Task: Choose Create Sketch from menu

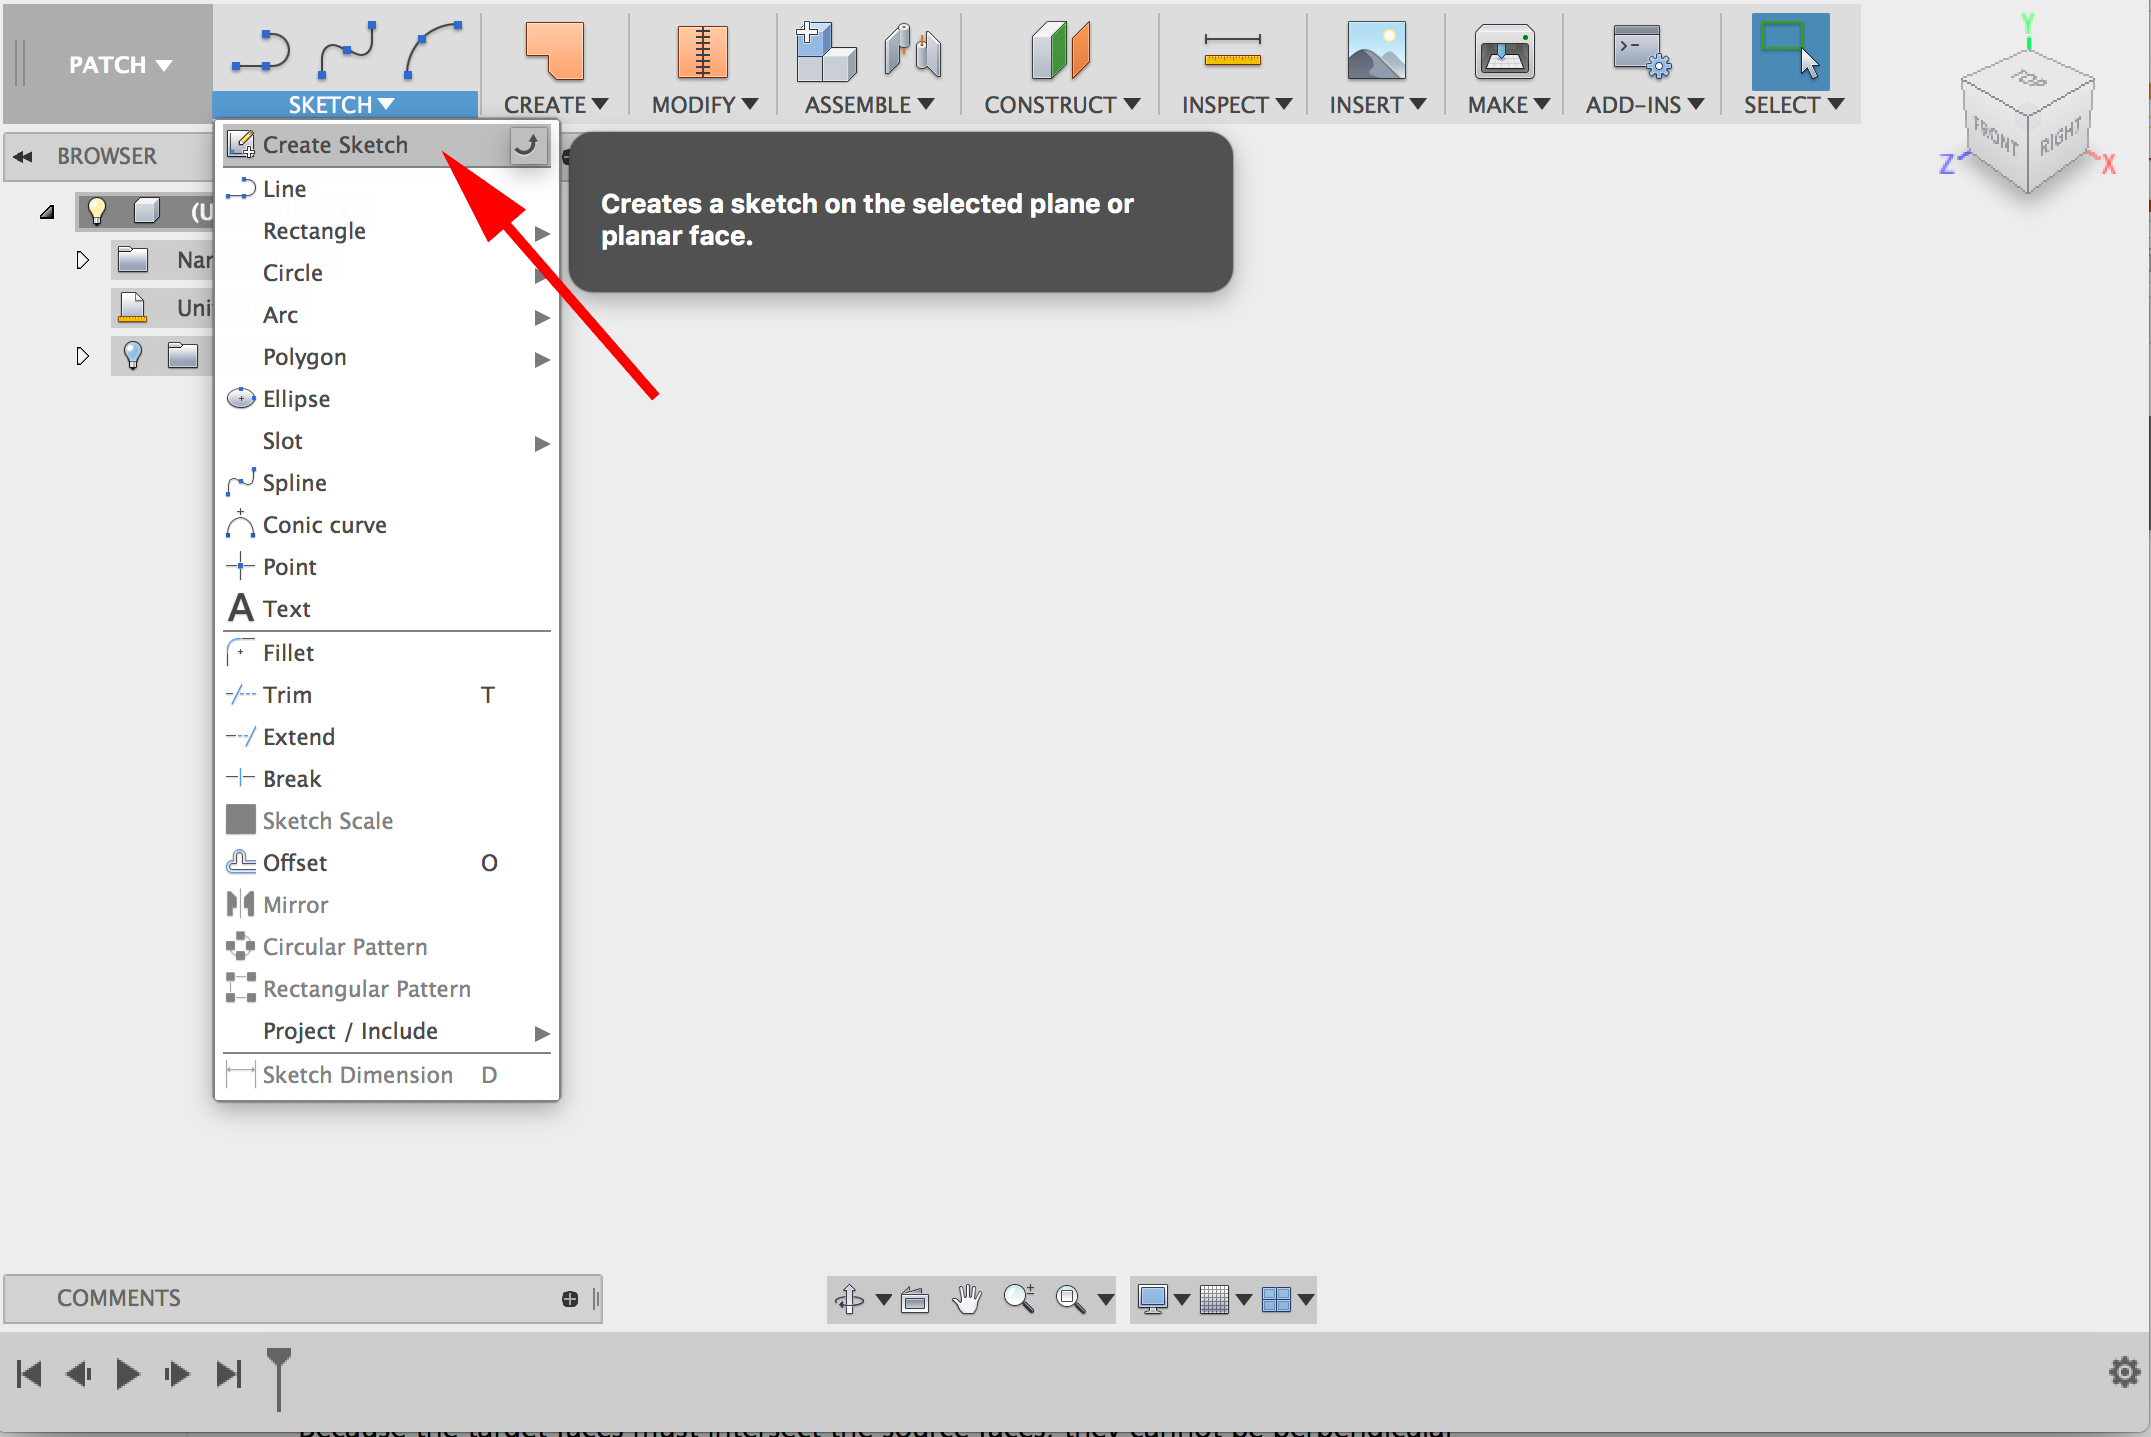Action: pos(386,146)
